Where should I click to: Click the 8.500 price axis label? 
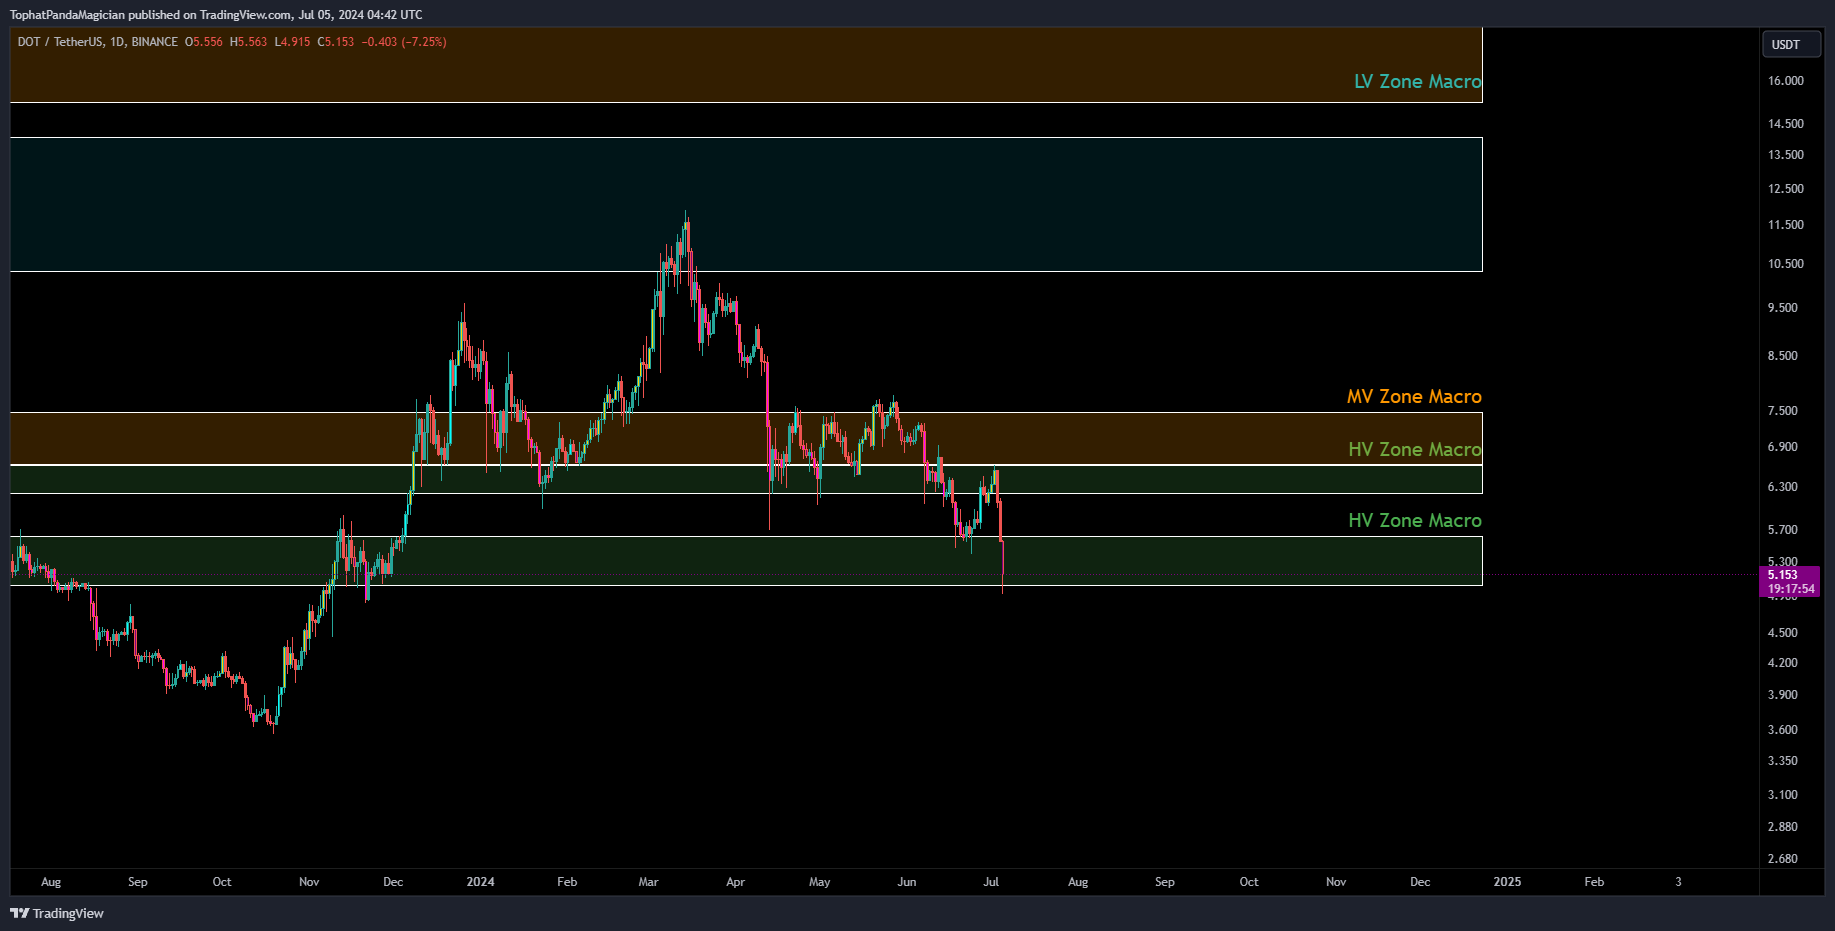(x=1783, y=356)
